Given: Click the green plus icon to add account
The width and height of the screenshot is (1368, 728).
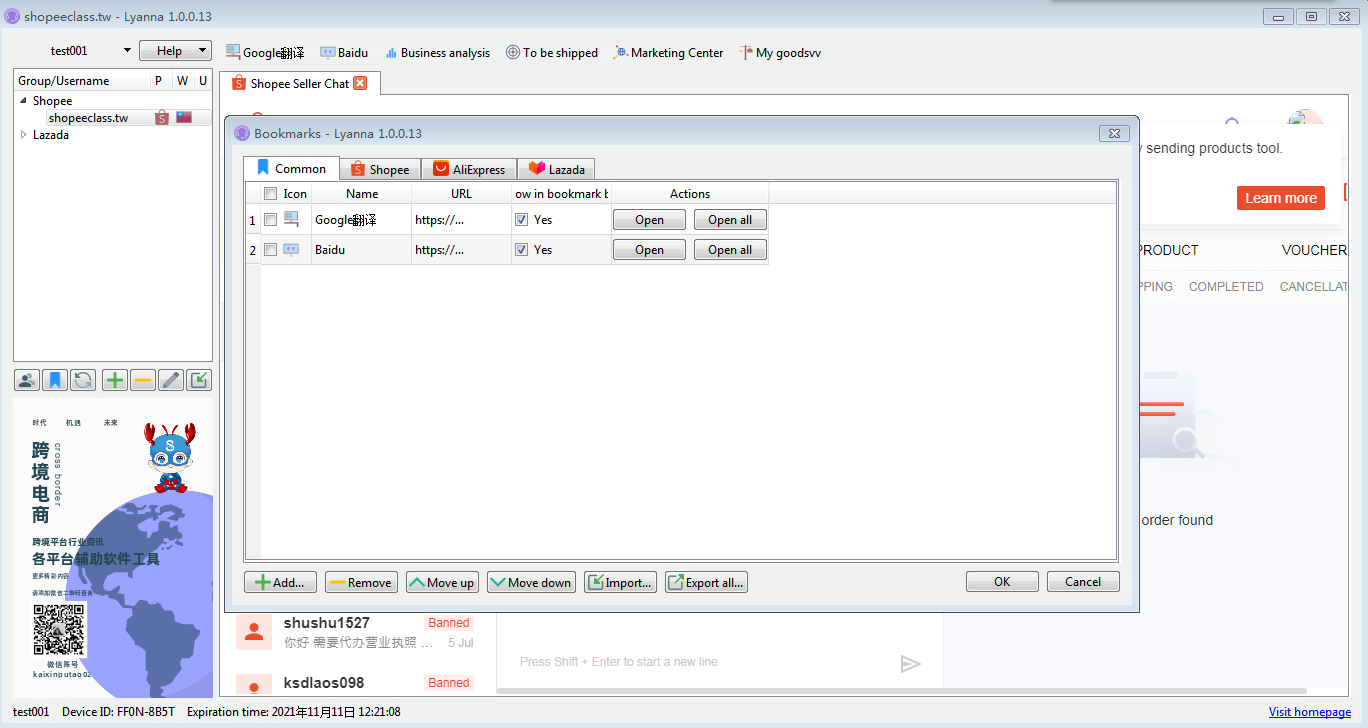Looking at the screenshot, I should point(115,380).
